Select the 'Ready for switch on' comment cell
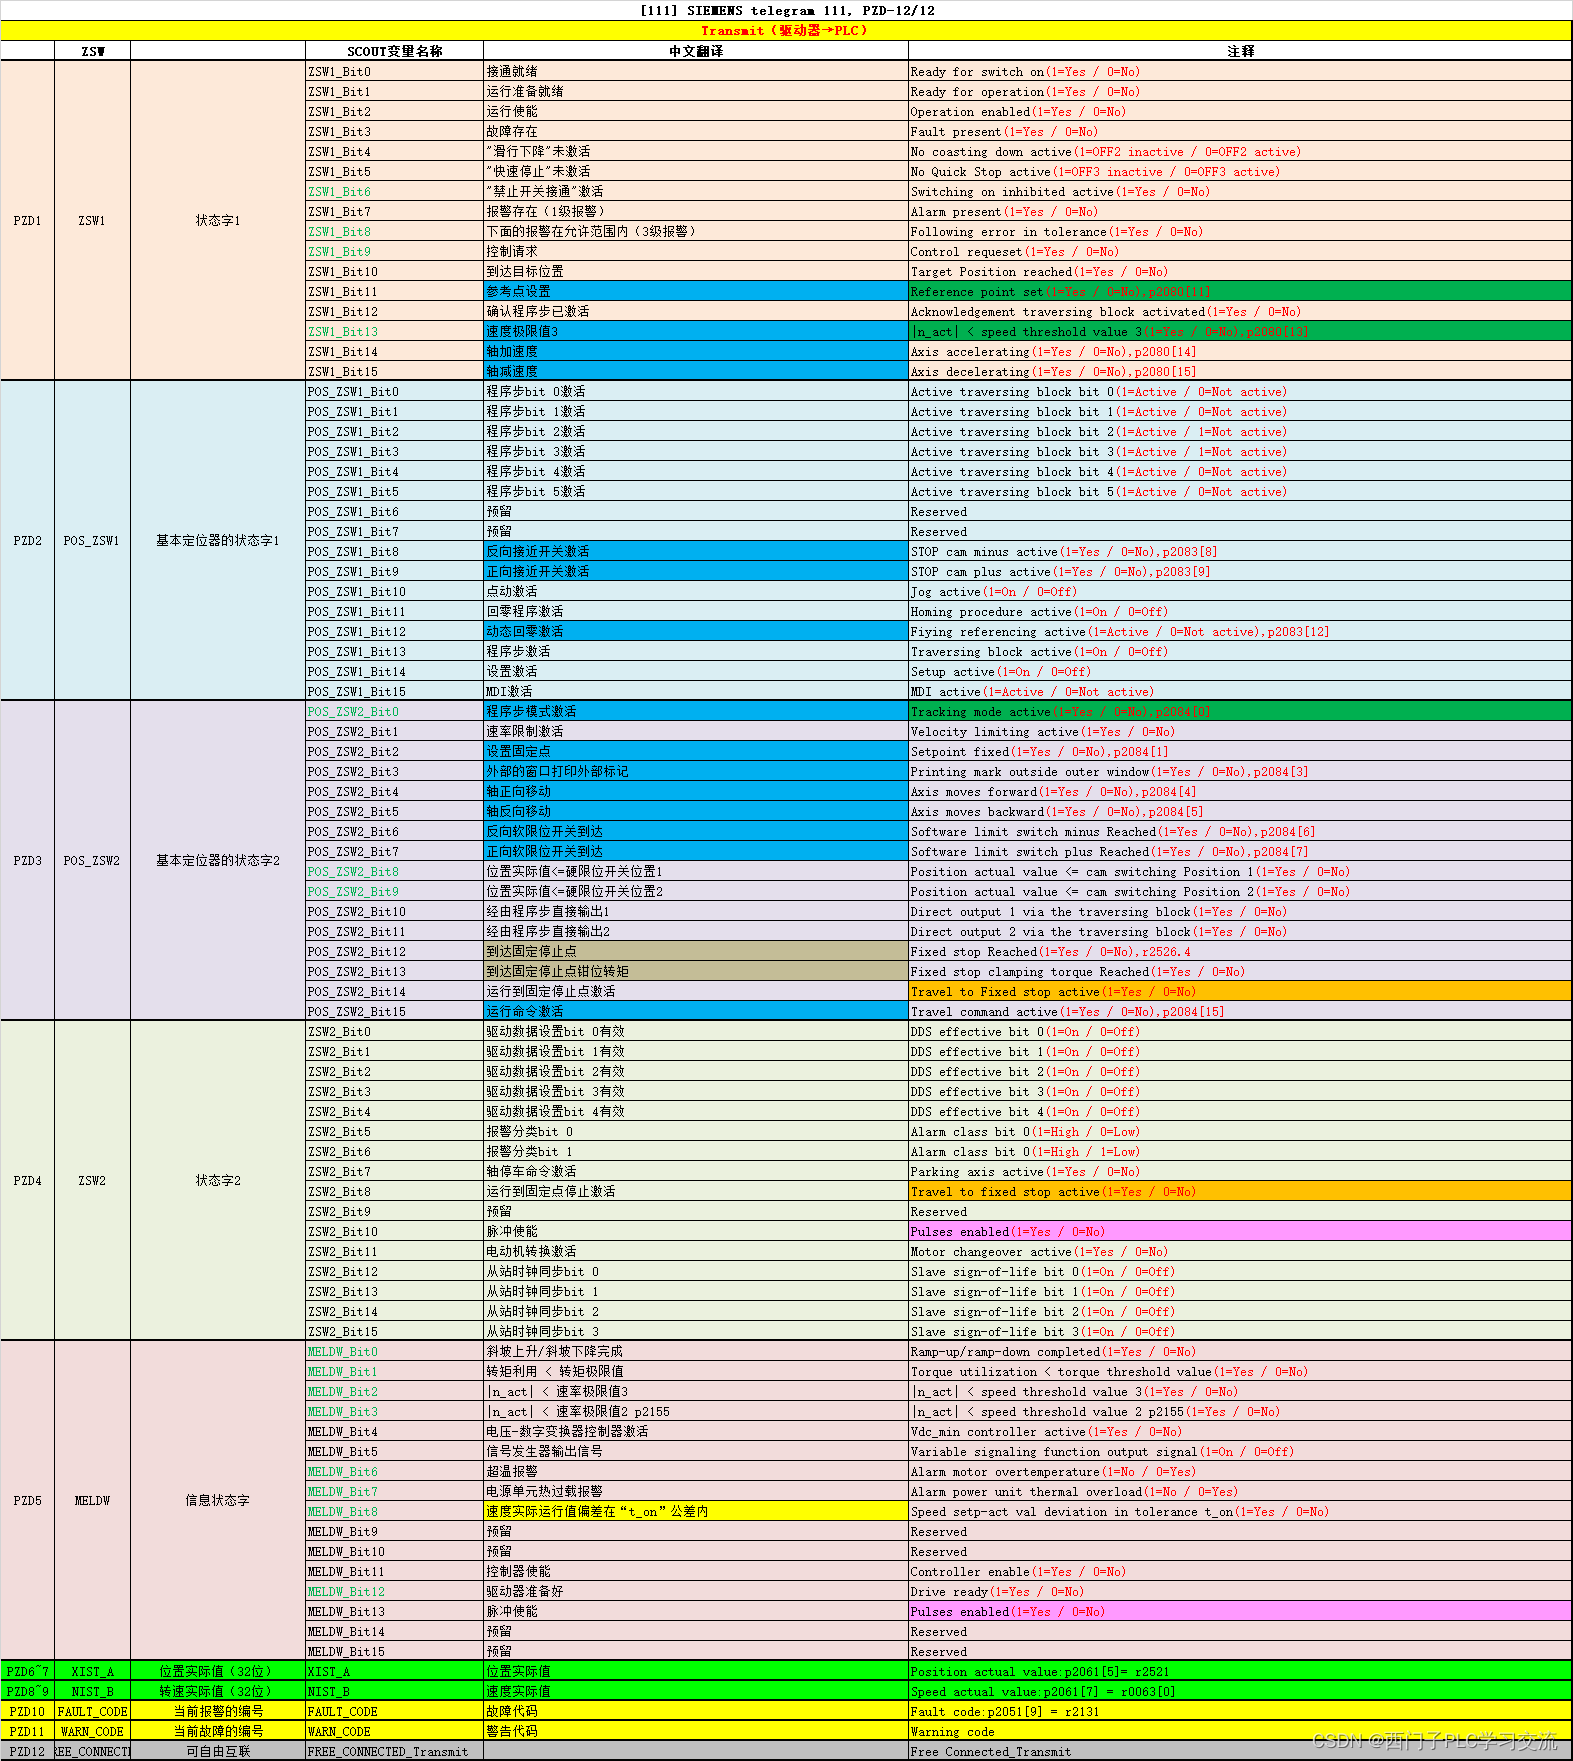1573x1761 pixels. click(x=1239, y=71)
